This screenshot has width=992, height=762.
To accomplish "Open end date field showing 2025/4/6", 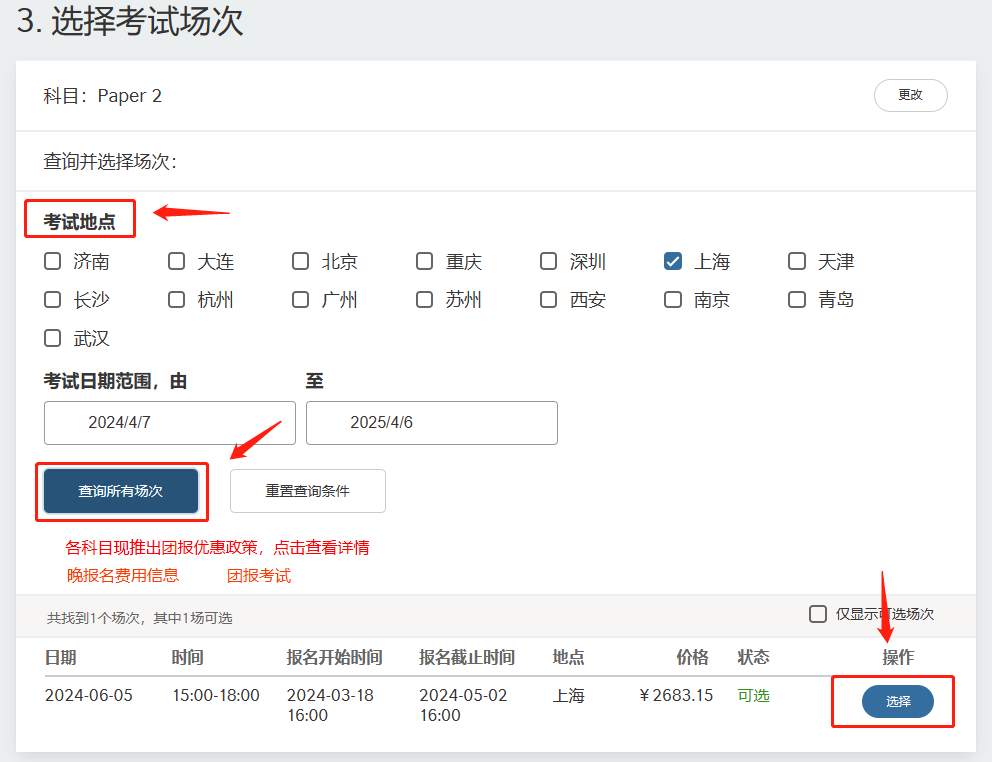I will click(432, 423).
